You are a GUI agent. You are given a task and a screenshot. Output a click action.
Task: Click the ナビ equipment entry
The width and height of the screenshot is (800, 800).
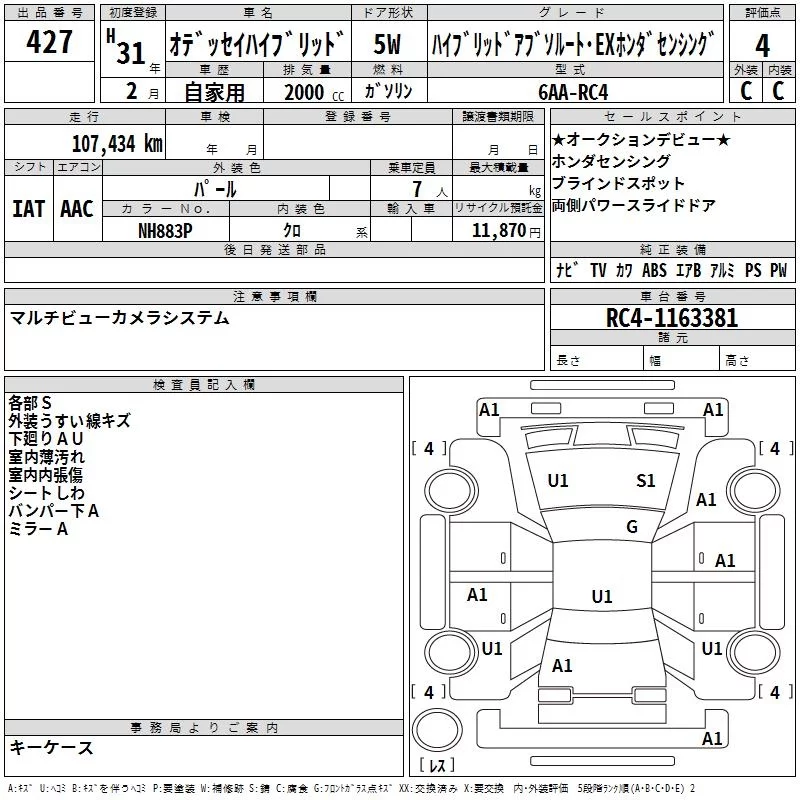click(x=567, y=270)
